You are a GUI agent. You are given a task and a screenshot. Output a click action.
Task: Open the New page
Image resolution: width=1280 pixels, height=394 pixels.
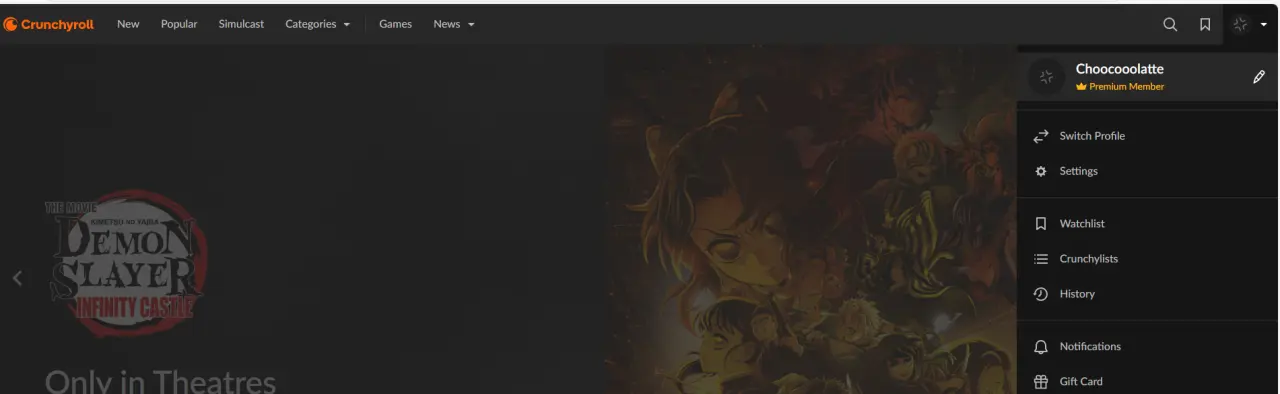click(128, 24)
